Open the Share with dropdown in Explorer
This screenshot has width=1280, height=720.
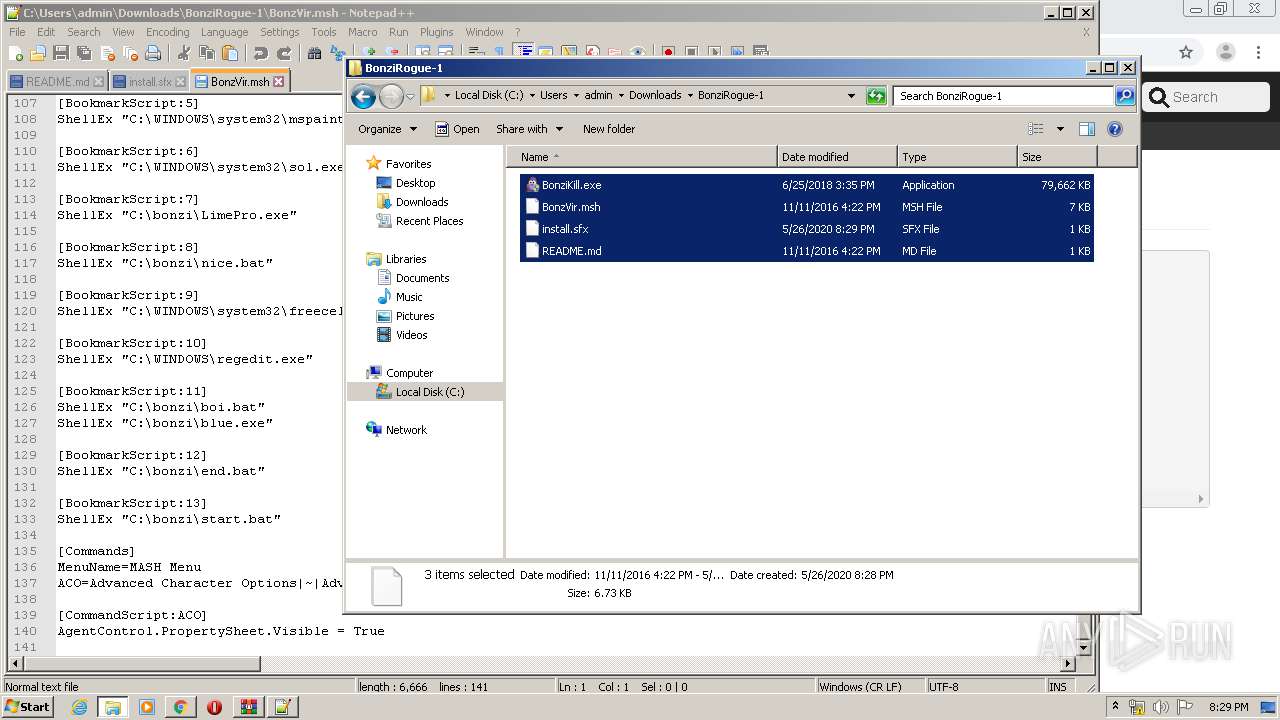[x=529, y=129]
